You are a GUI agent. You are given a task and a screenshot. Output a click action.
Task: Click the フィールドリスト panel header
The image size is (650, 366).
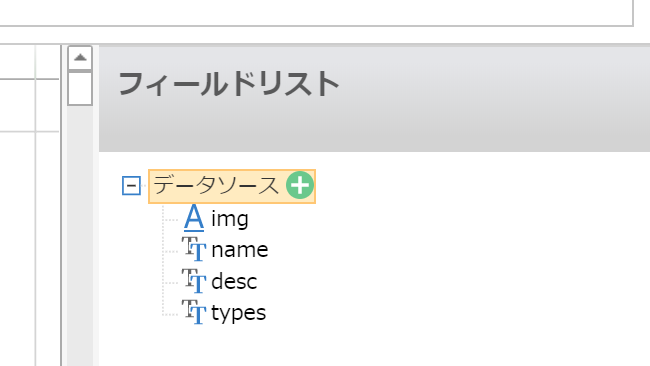(x=374, y=99)
